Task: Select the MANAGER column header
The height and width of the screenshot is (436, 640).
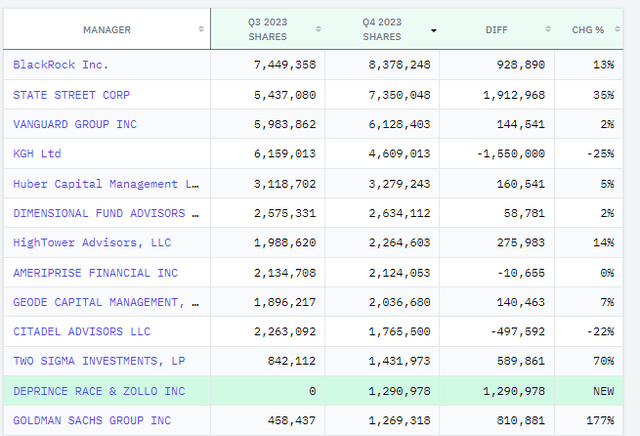Action: pos(106,30)
